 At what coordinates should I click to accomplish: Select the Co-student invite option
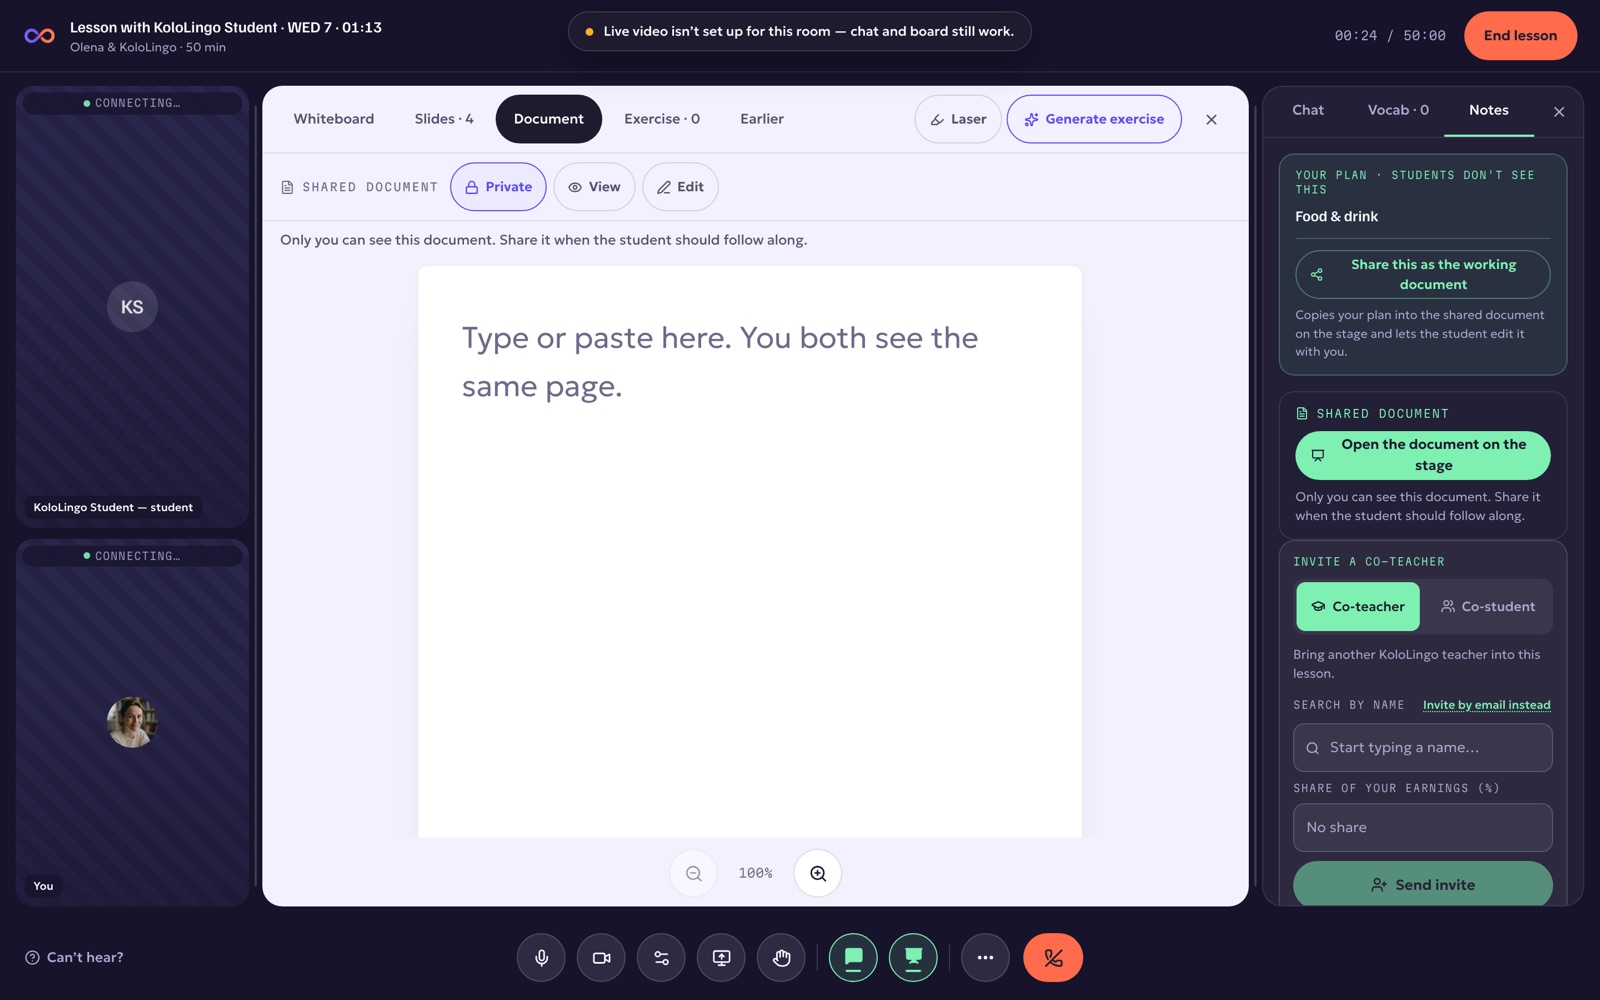tap(1487, 606)
